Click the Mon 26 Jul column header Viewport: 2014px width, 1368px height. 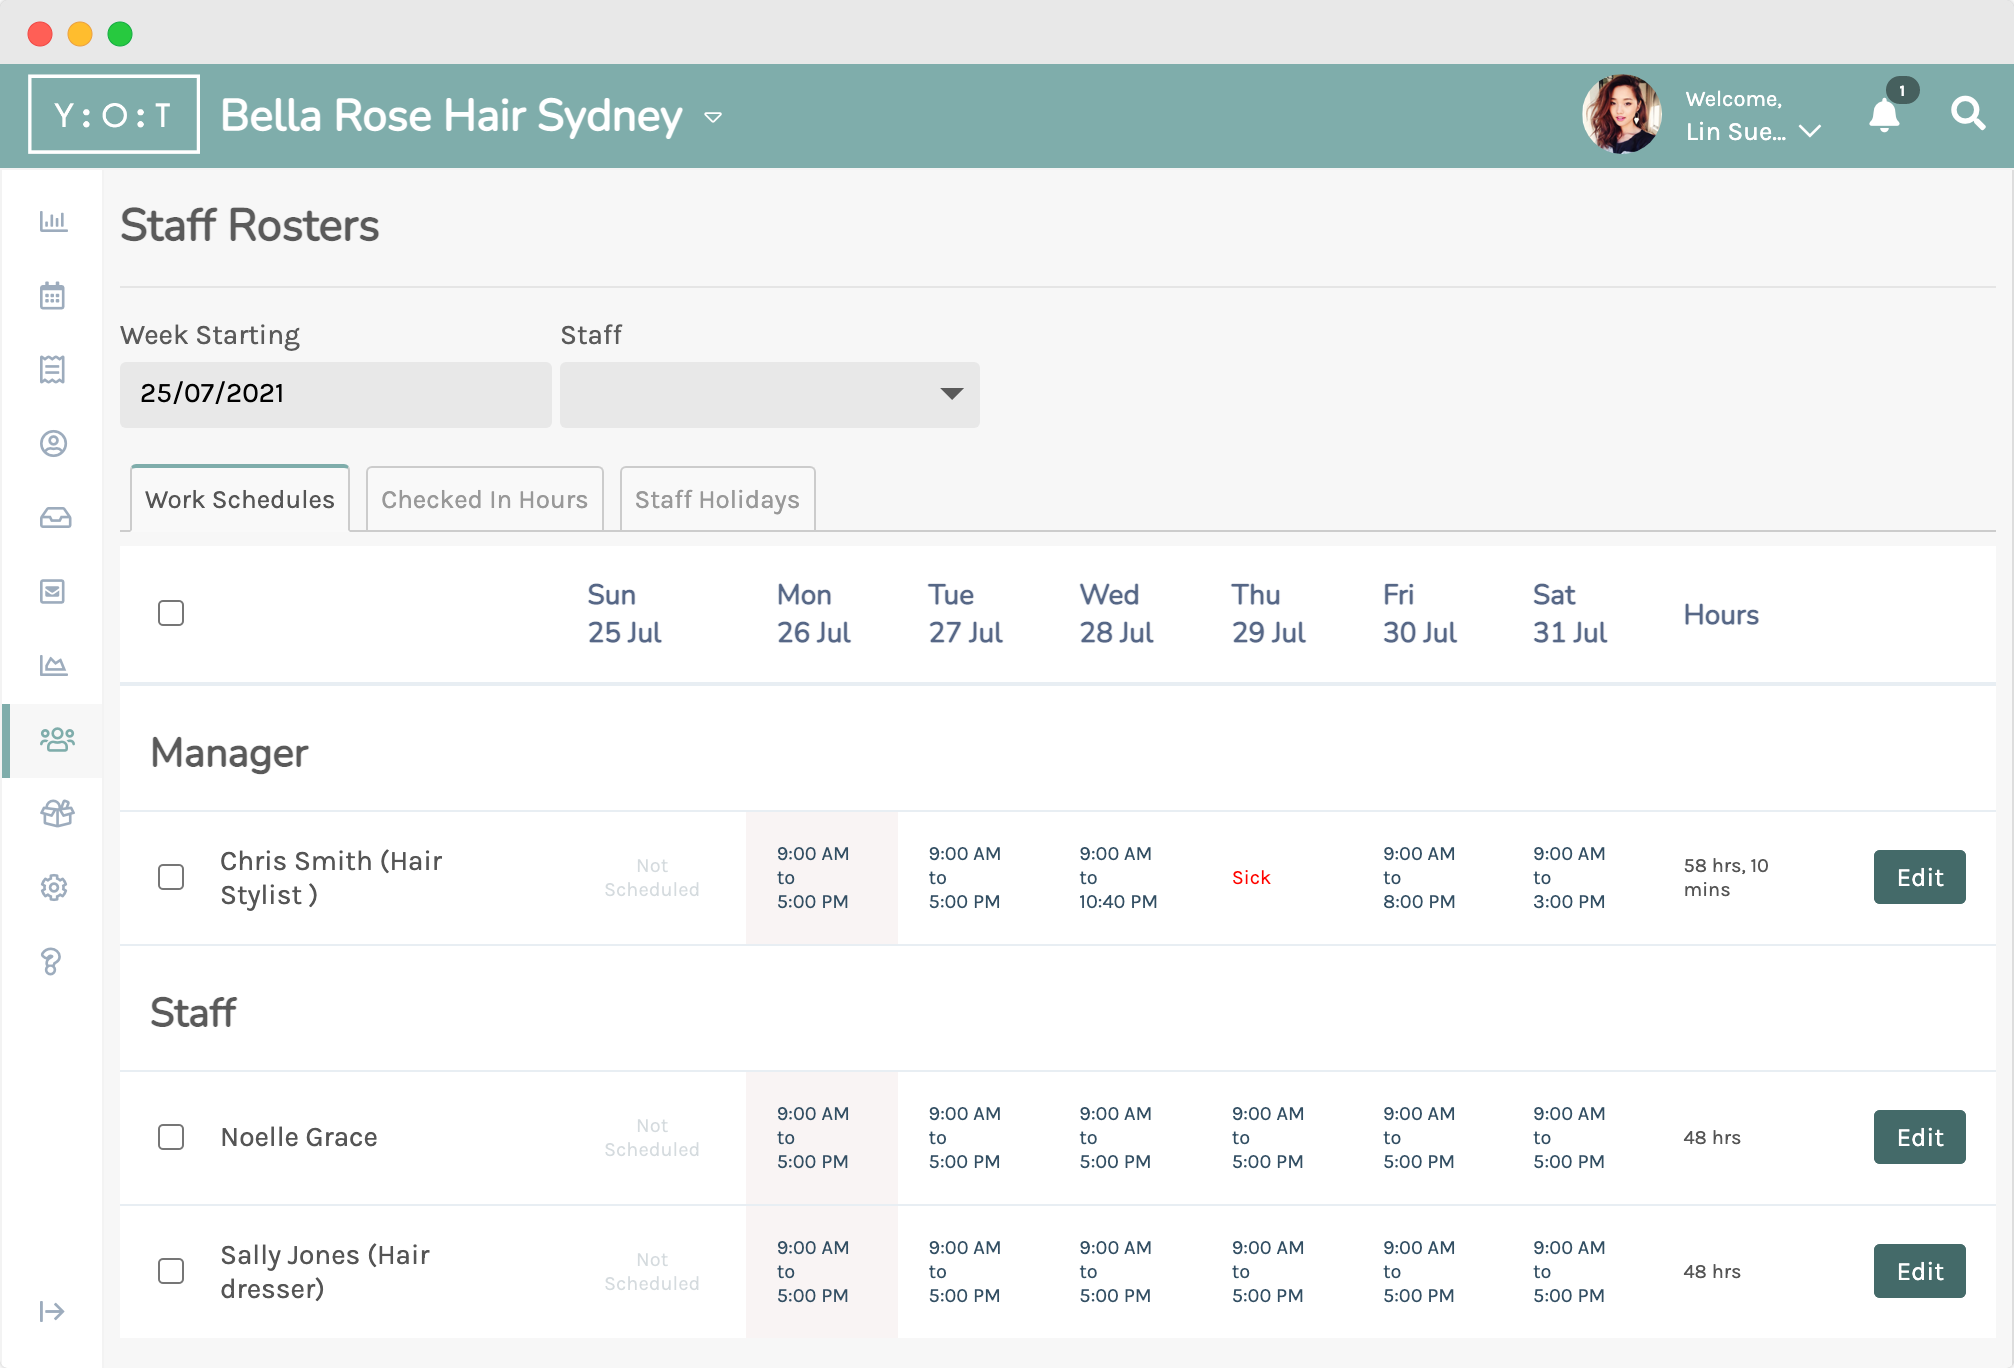click(x=814, y=613)
